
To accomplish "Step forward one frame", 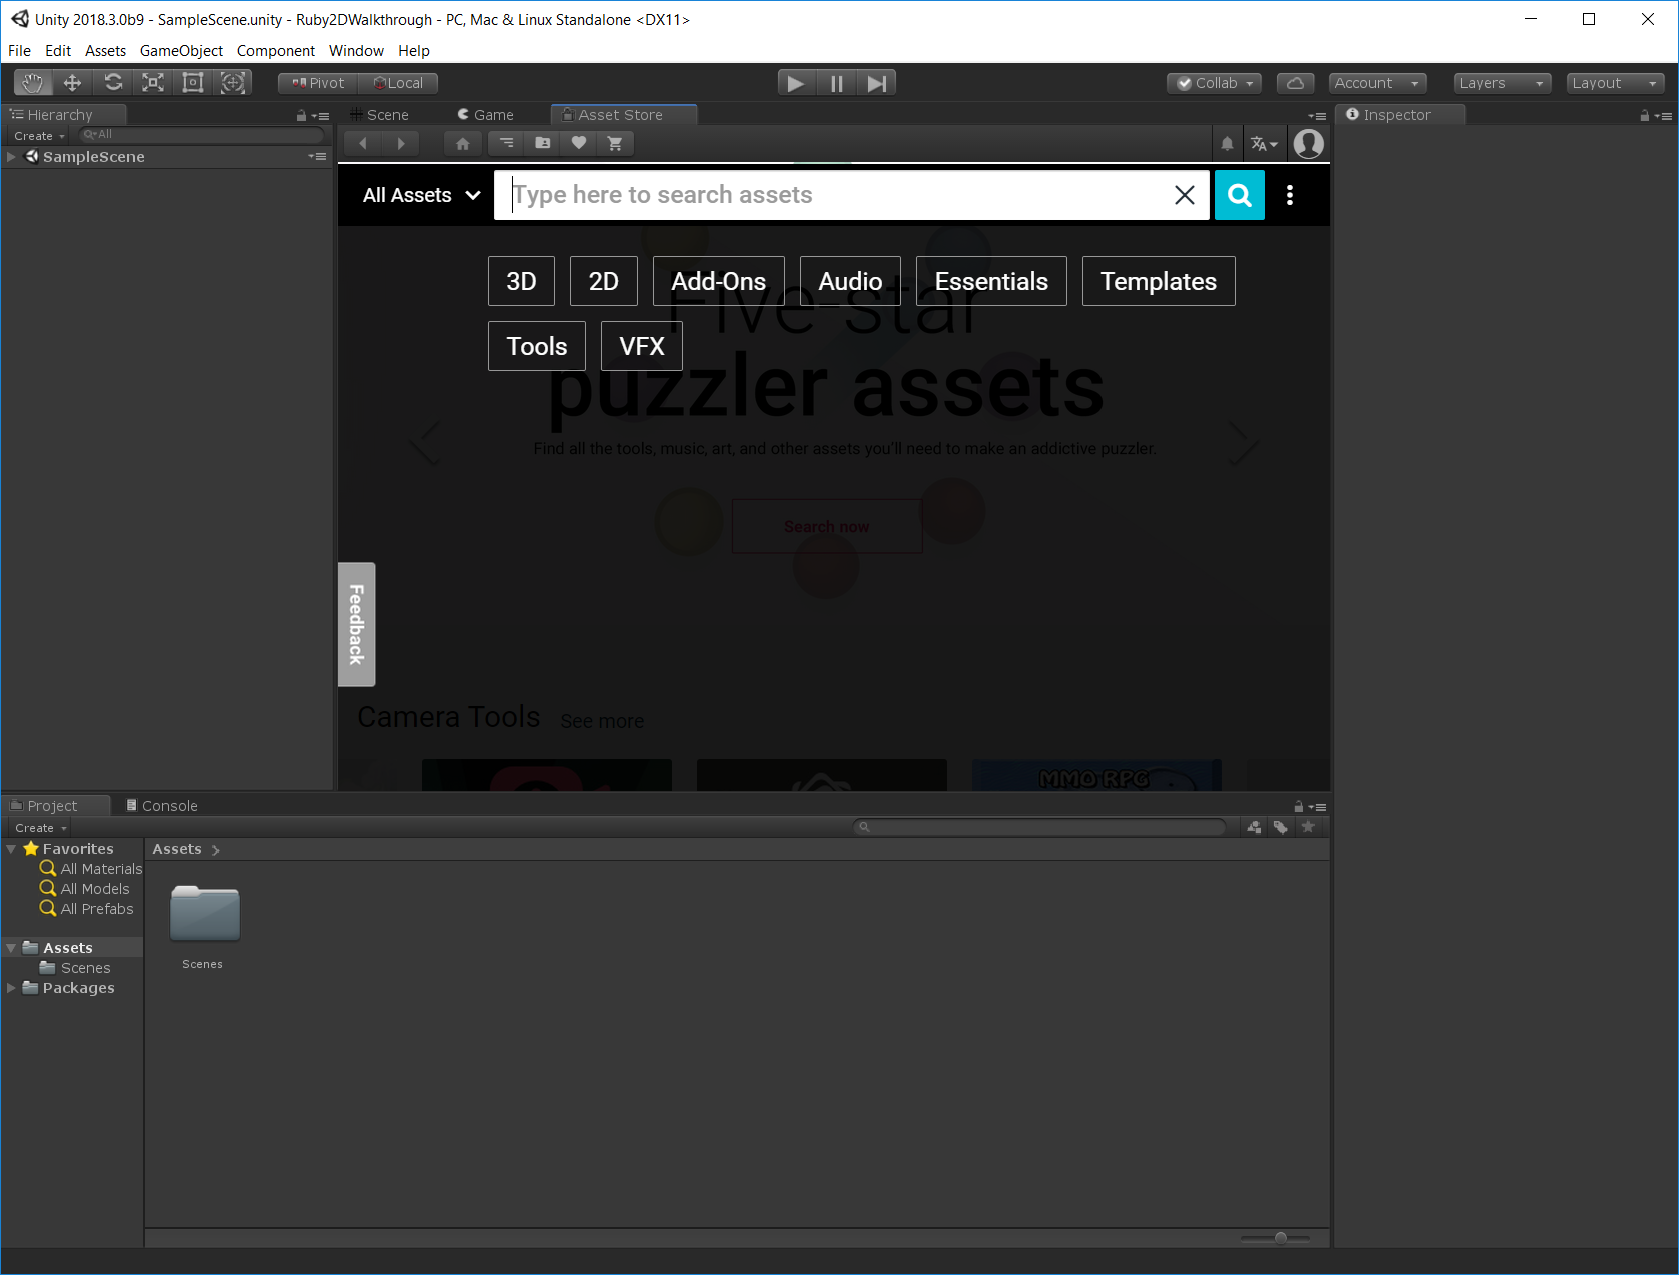I will pyautogui.click(x=876, y=83).
